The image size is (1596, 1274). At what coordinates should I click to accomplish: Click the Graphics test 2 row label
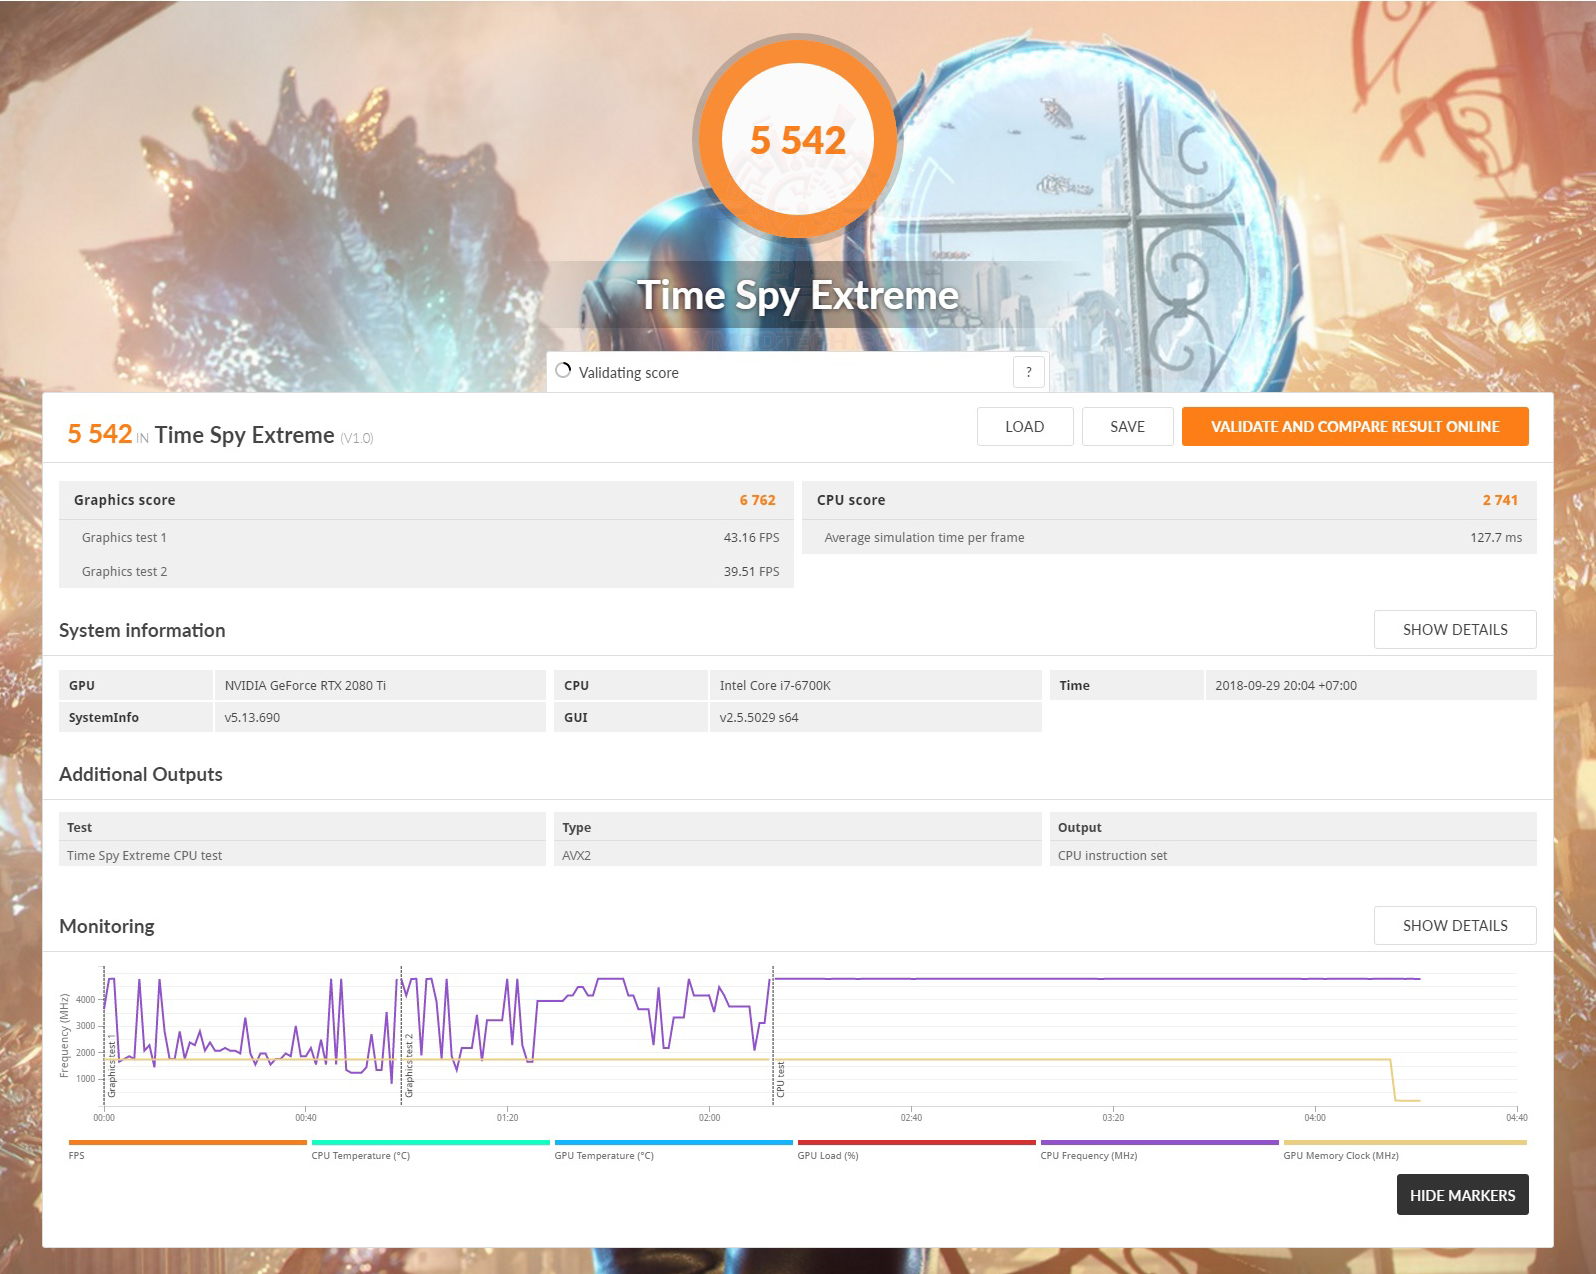click(x=124, y=571)
